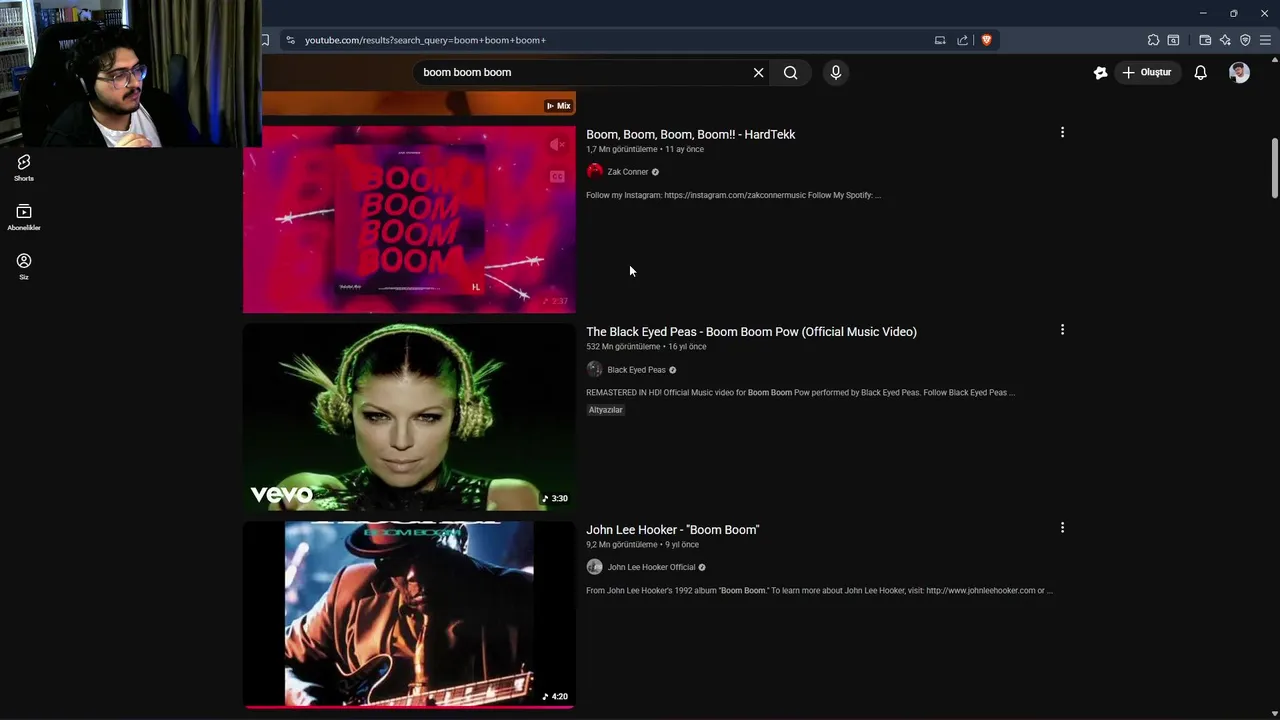
Task: Toggle mute icon on HardTekk preview thumbnail
Action: [x=557, y=146]
